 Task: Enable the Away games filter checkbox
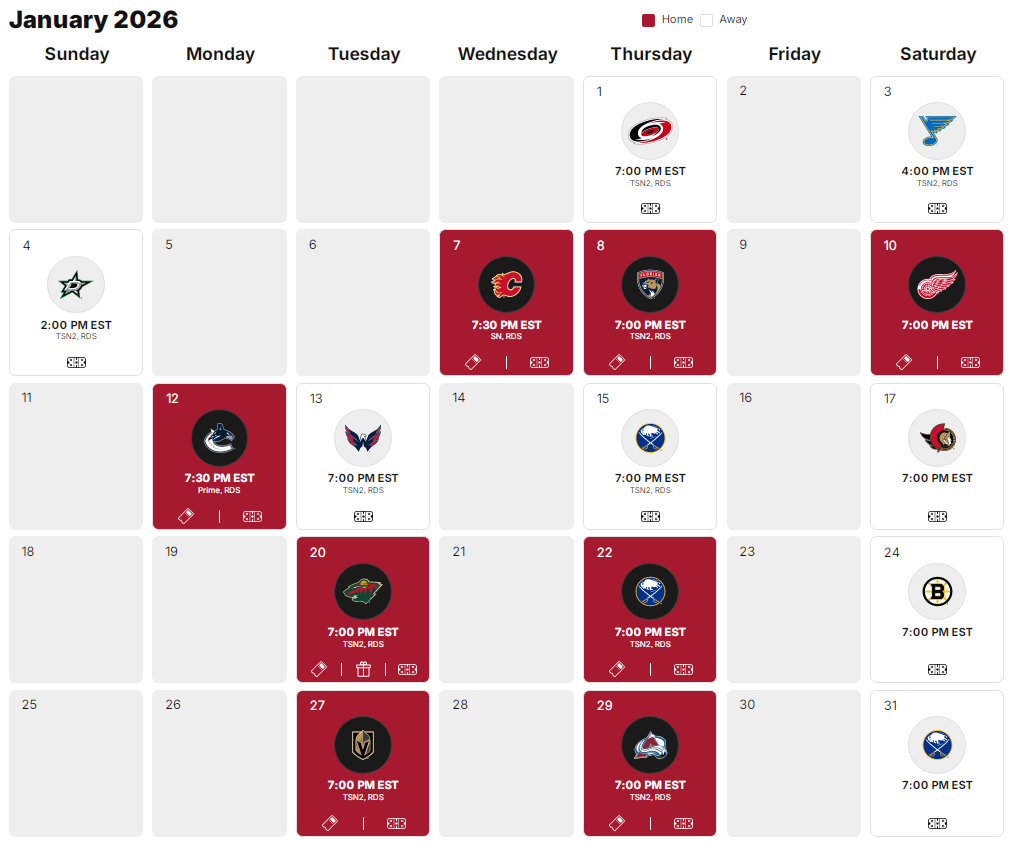pos(707,19)
